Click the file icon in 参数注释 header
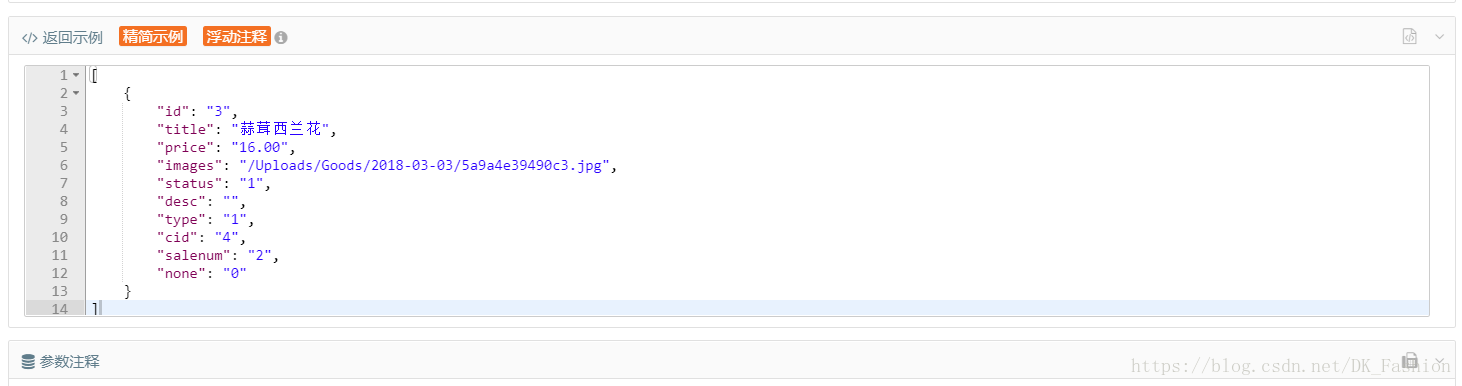1462x386 pixels. click(1410, 360)
